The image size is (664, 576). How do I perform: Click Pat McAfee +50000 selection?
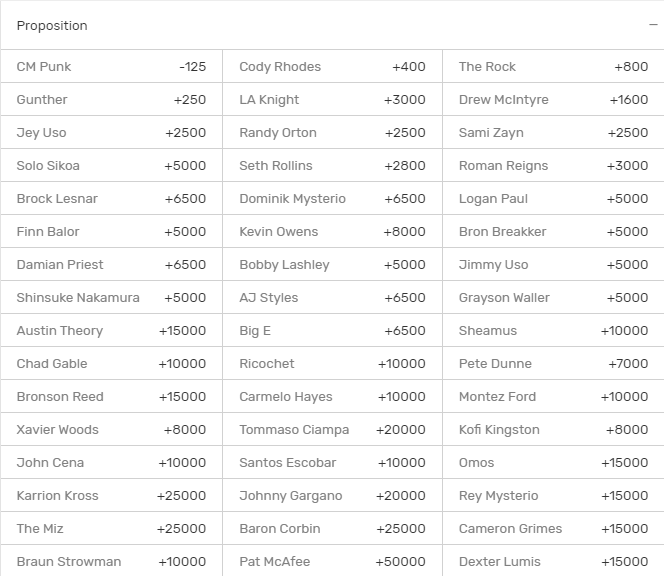coord(332,561)
